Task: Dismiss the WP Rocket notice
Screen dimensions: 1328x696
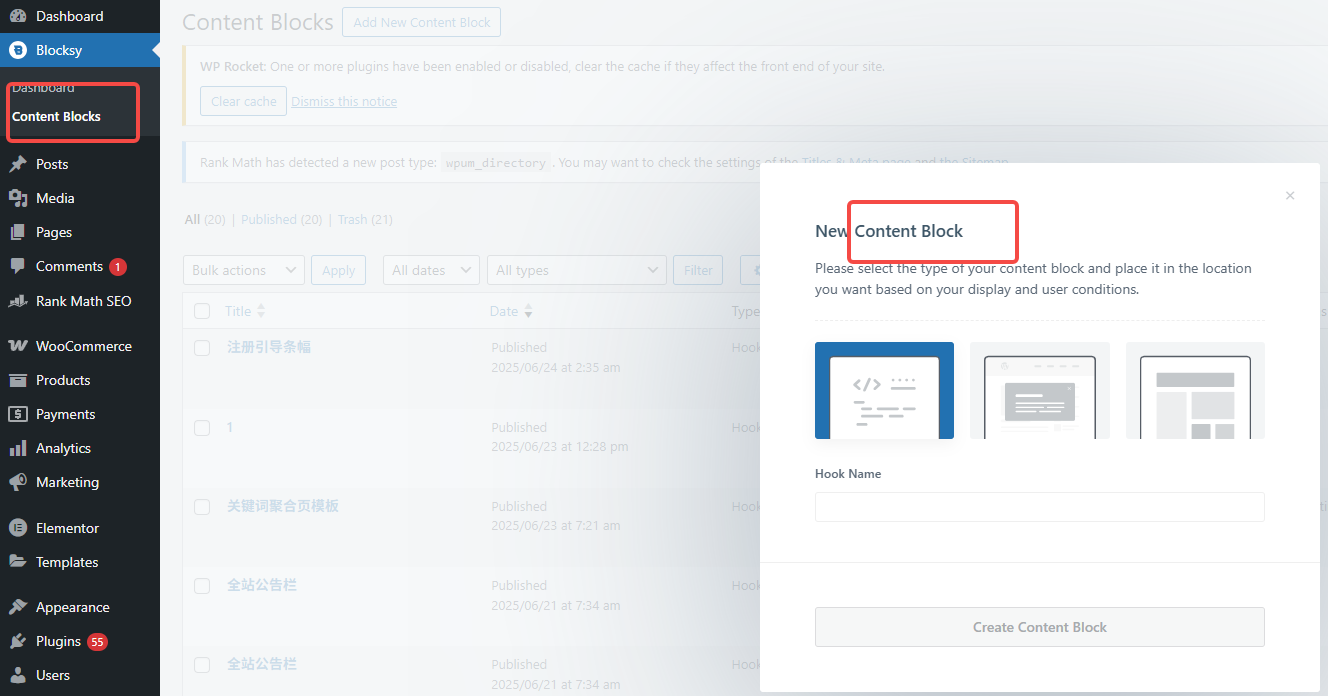Action: coord(344,101)
